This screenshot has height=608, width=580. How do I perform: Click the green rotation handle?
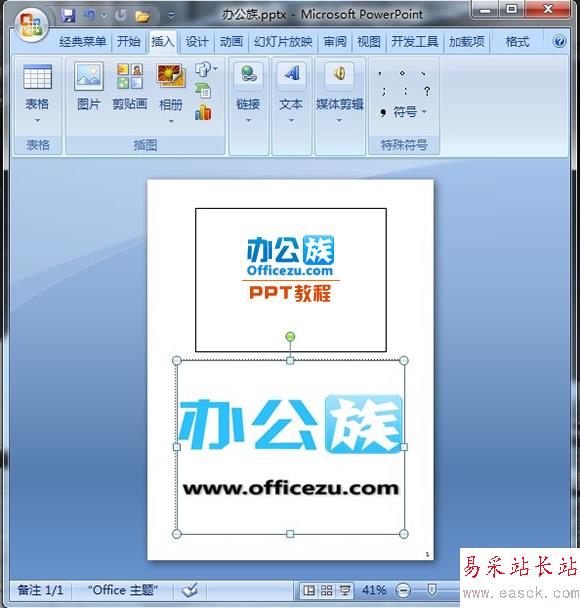point(290,337)
